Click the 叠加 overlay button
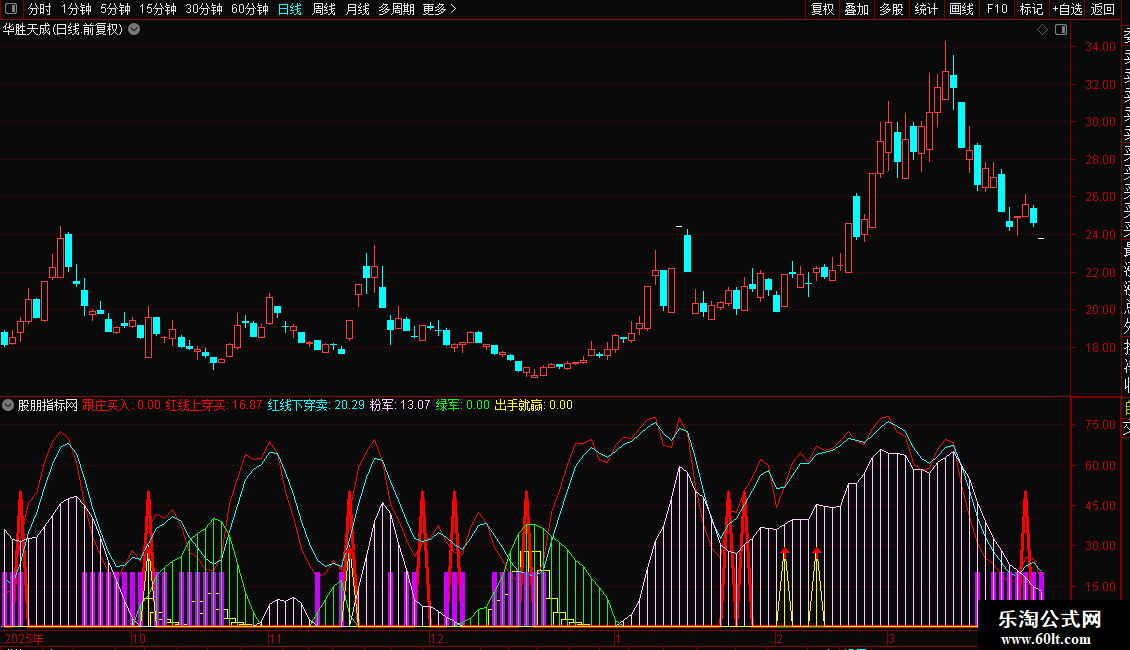 [857, 9]
